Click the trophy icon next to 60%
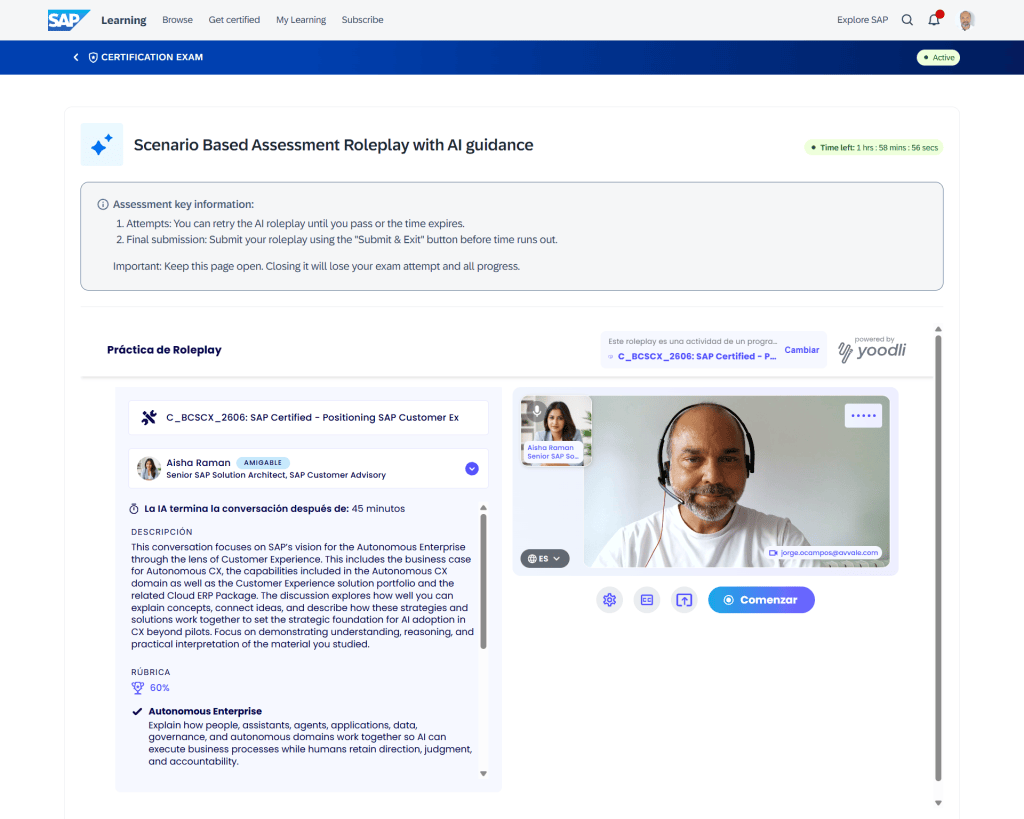 click(137, 688)
